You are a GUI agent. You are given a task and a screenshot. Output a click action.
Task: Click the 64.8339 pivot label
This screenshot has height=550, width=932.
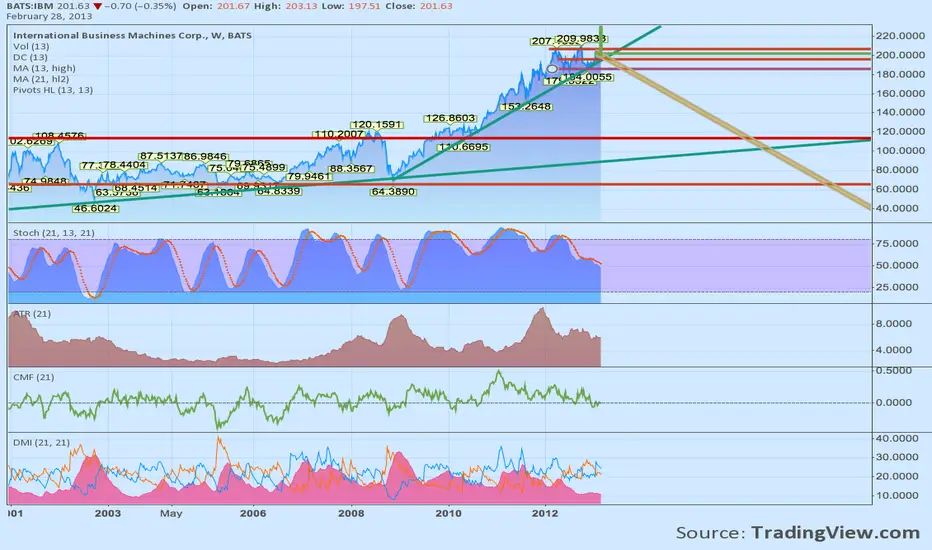click(278, 191)
